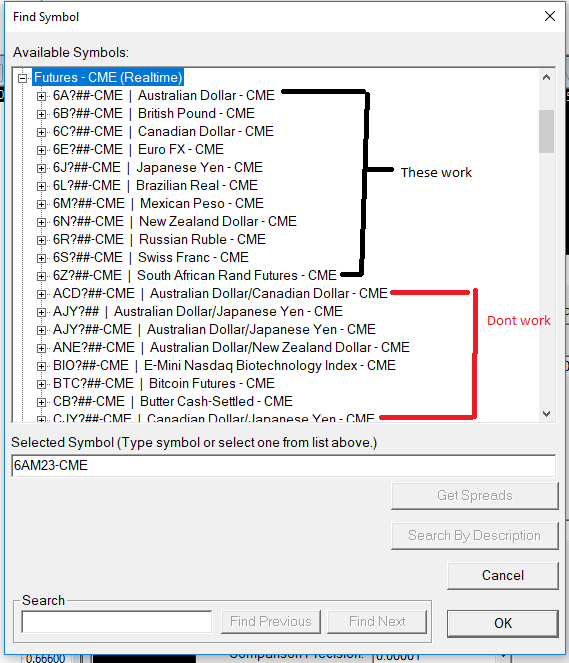The height and width of the screenshot is (663, 569).
Task: Click the symbol list scroll up arrow
Action: [x=546, y=77]
